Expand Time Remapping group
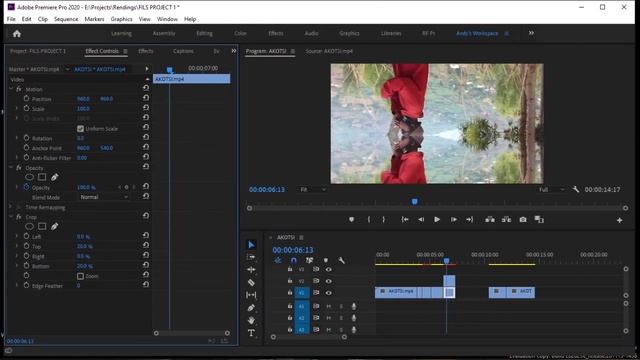Screen dimensions: 640x360 point(11,207)
